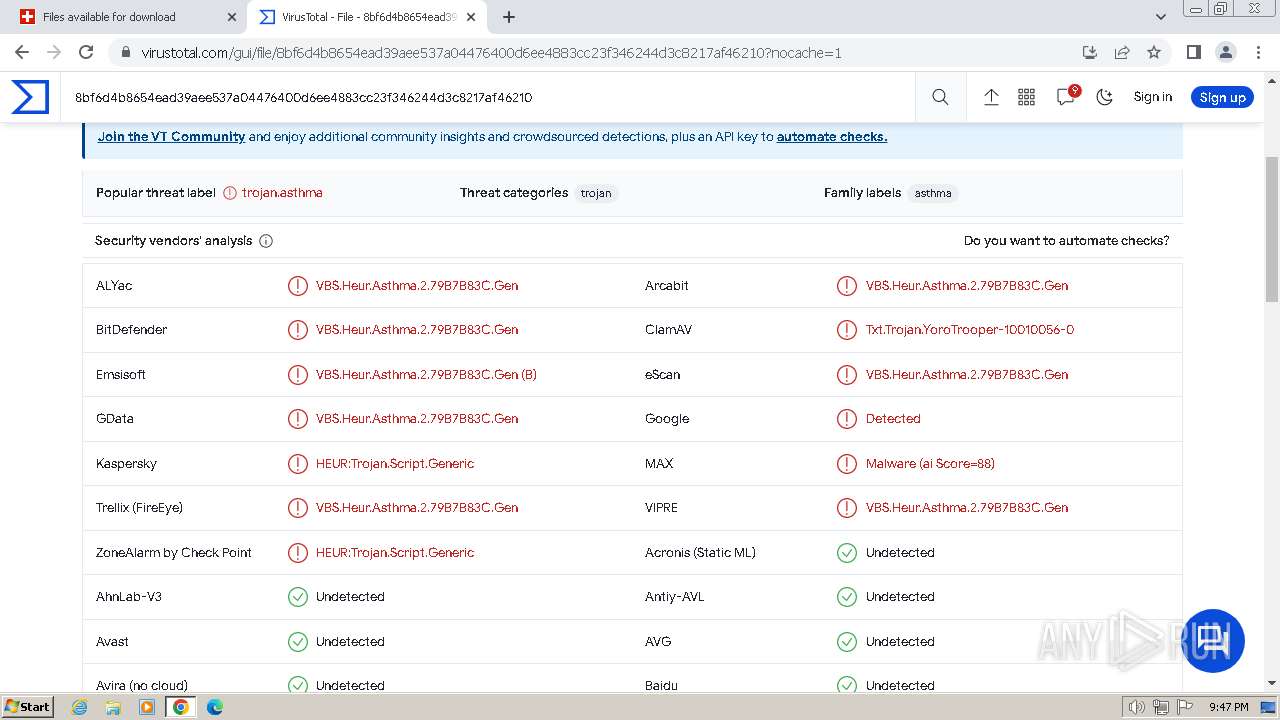Image resolution: width=1280 pixels, height=720 pixels.
Task: Open the VirusTotal logo home icon
Action: tap(30, 97)
